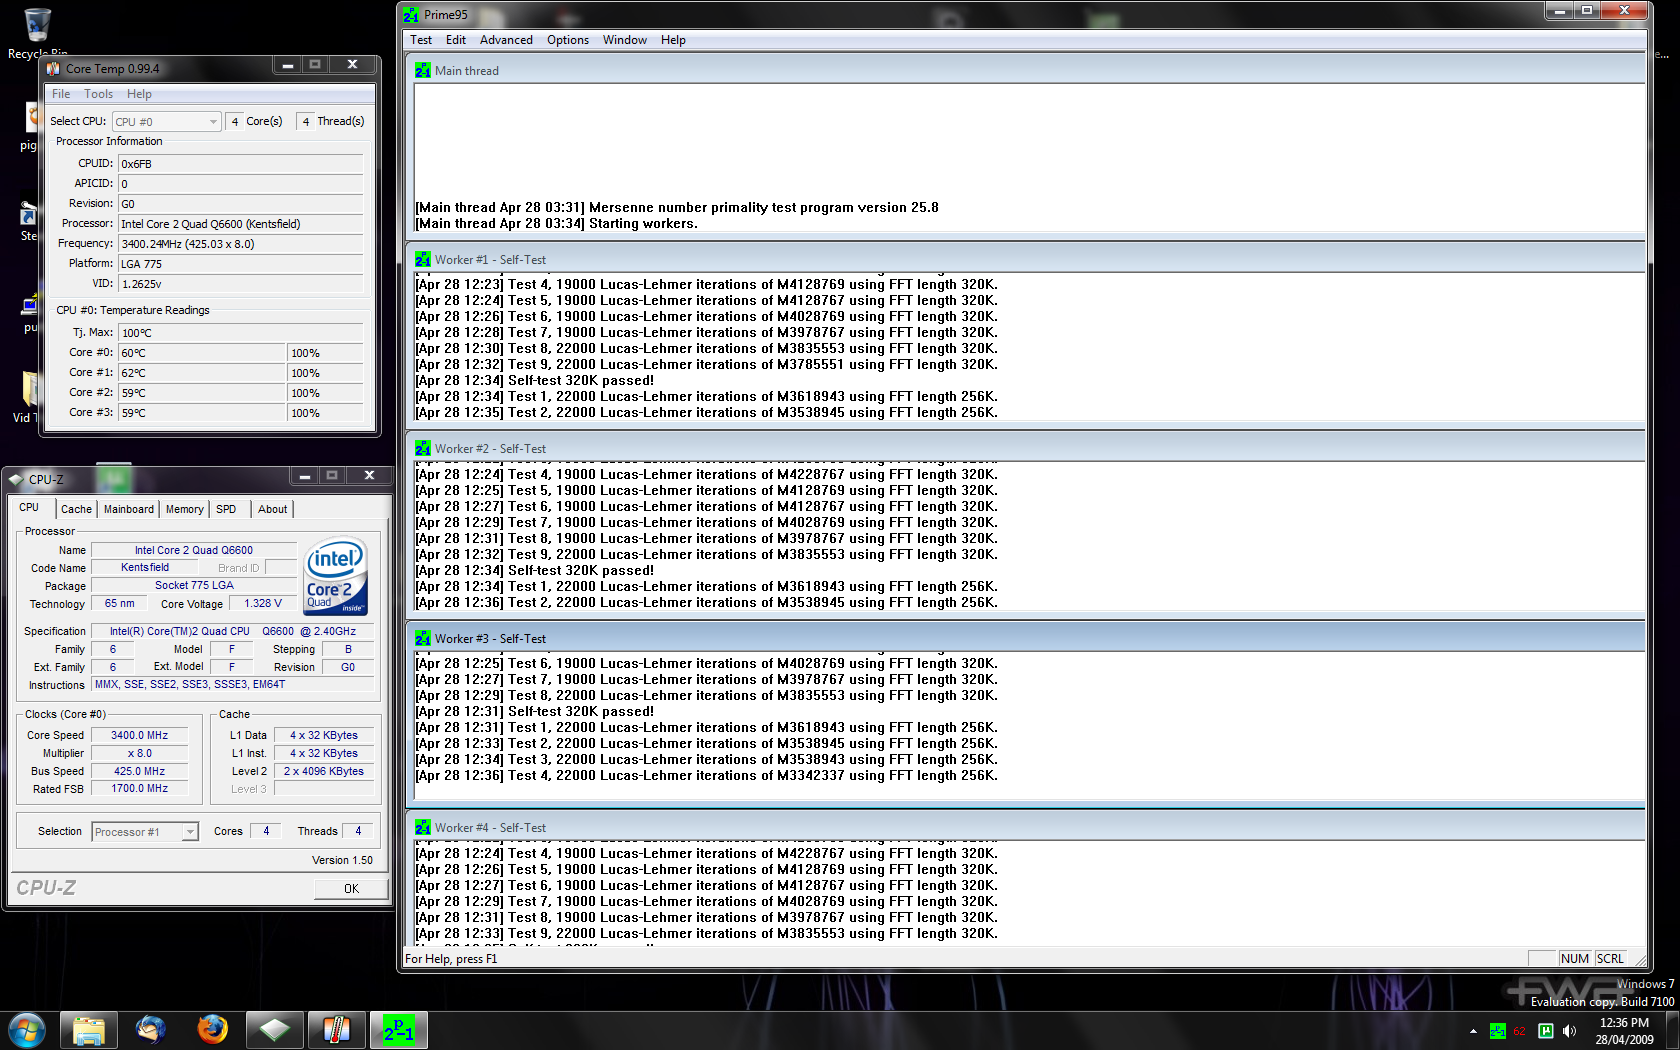Click Intel Core 2 Quad logo

tap(336, 576)
